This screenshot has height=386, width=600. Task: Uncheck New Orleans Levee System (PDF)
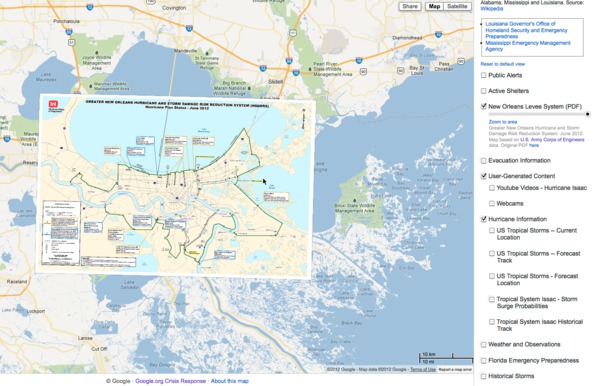pyautogui.click(x=484, y=106)
